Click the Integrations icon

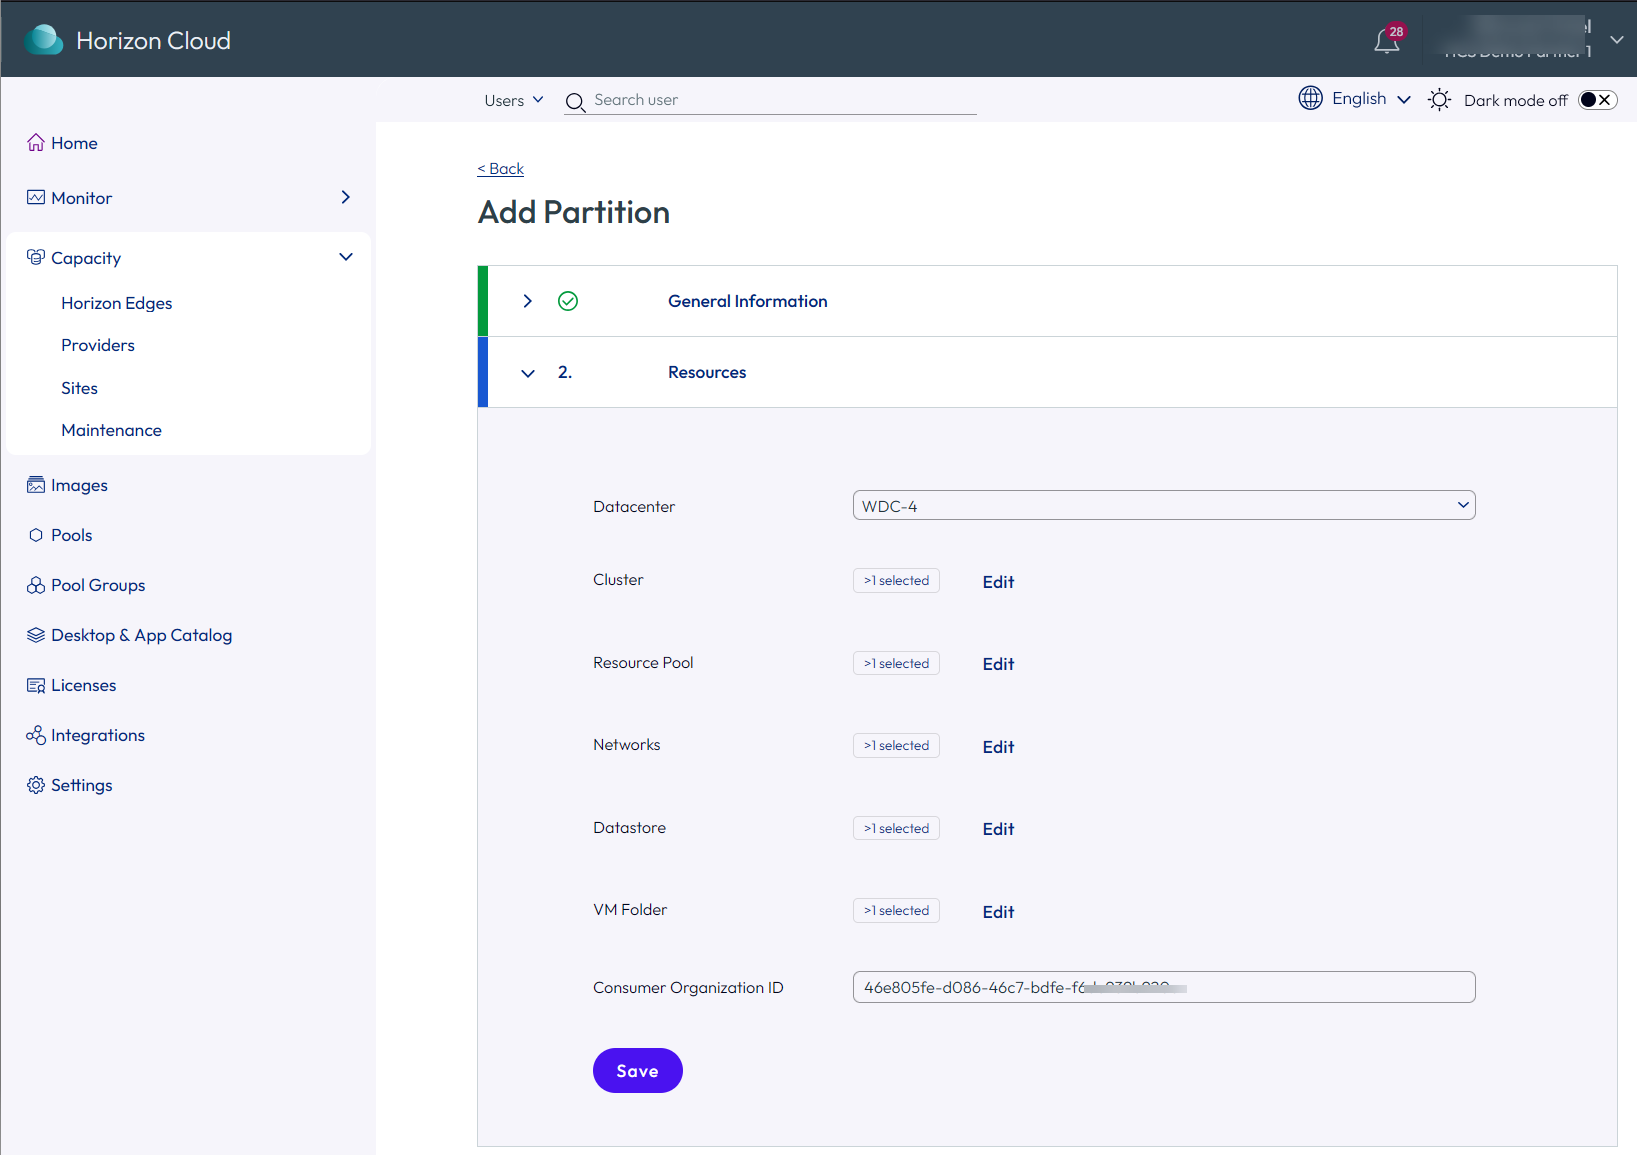(x=36, y=735)
